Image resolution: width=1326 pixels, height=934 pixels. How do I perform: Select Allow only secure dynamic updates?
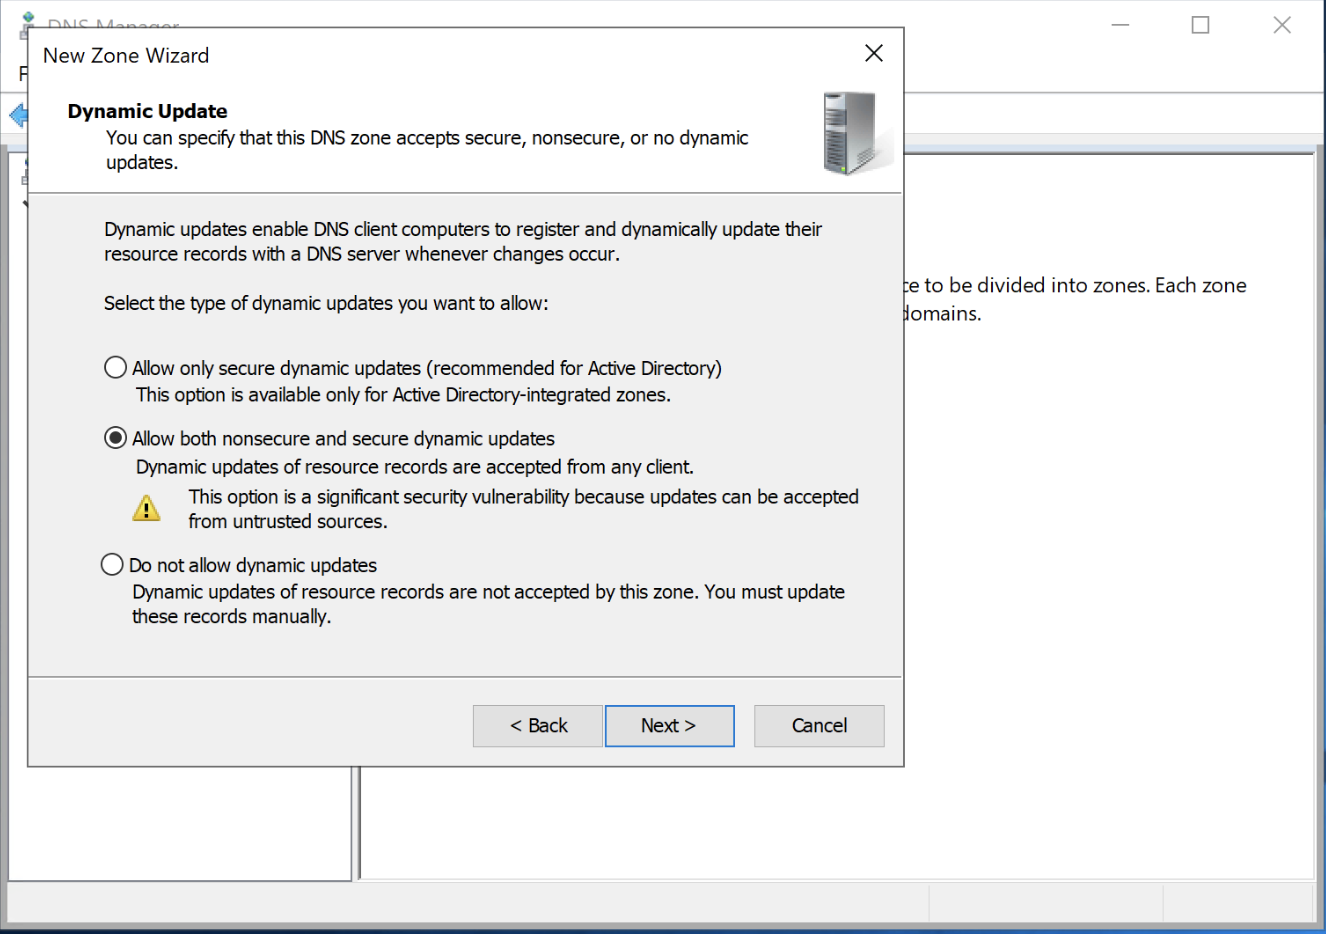[116, 368]
